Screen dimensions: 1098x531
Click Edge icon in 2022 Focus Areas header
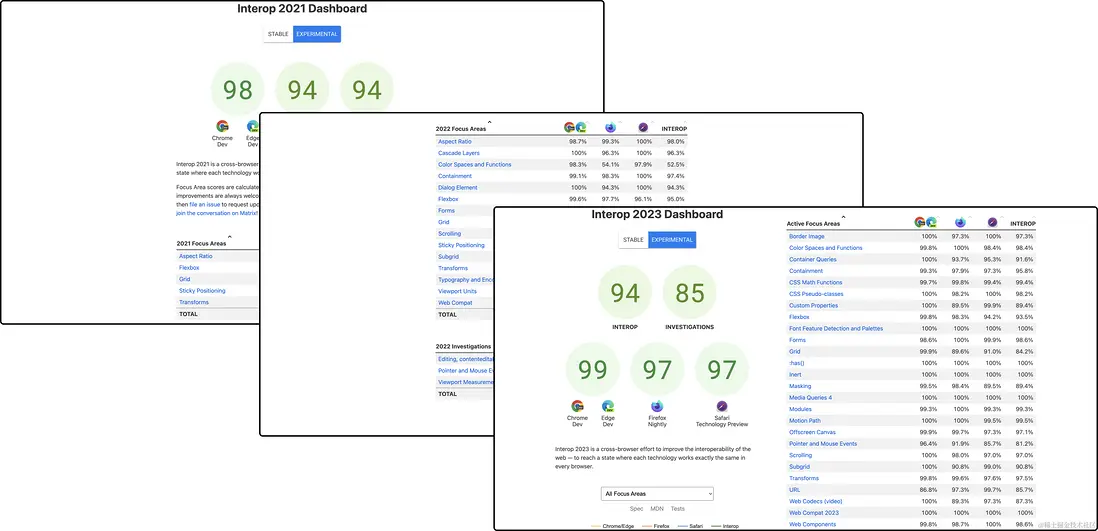coord(580,127)
